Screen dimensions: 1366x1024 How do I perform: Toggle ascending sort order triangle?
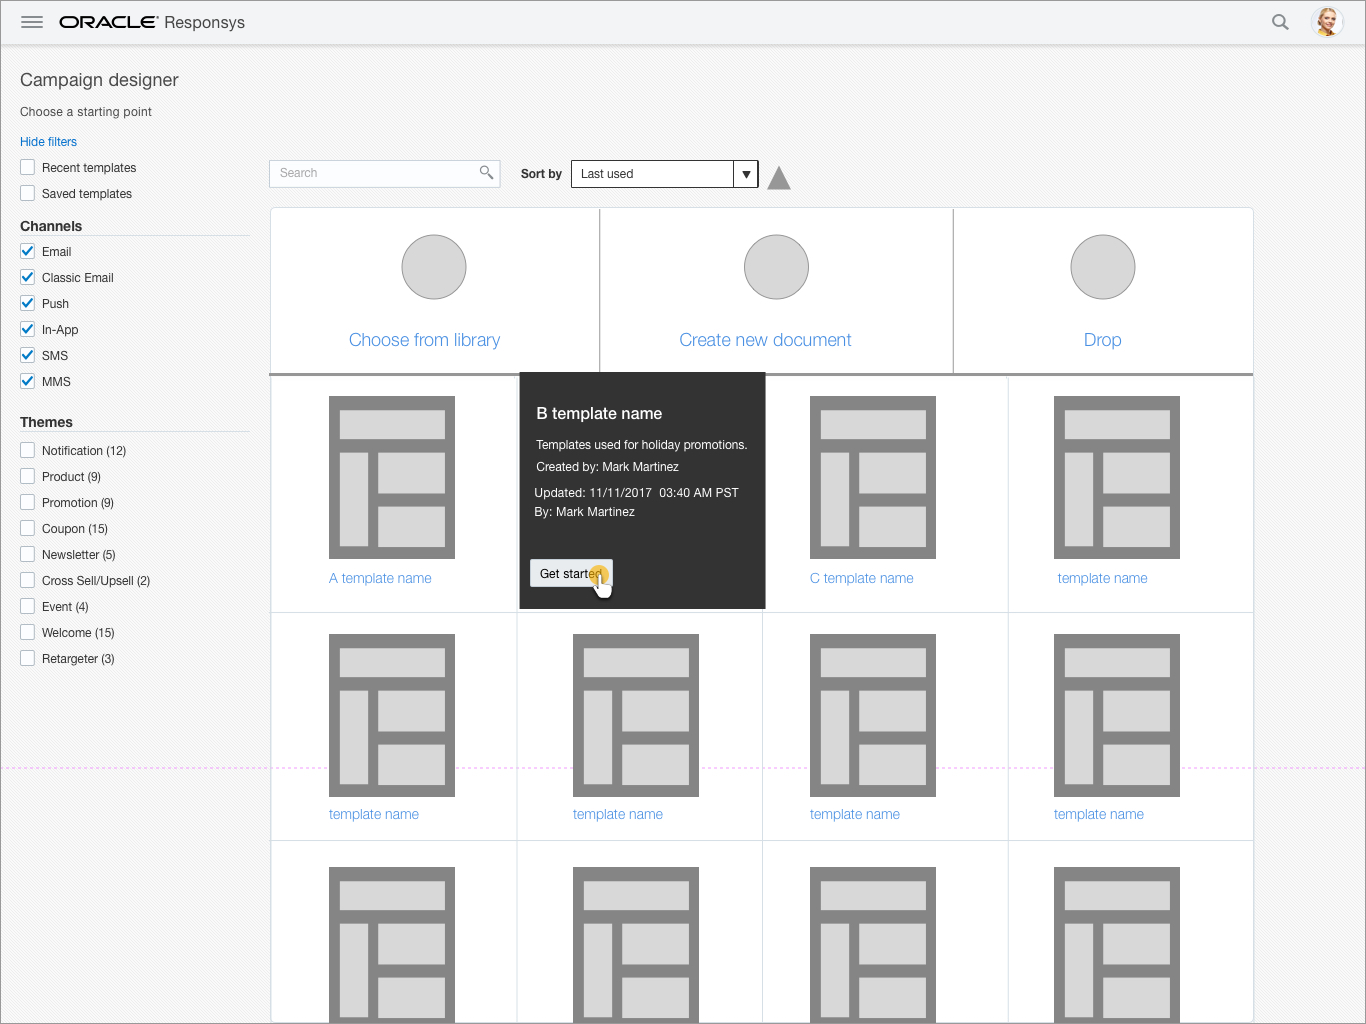(779, 178)
